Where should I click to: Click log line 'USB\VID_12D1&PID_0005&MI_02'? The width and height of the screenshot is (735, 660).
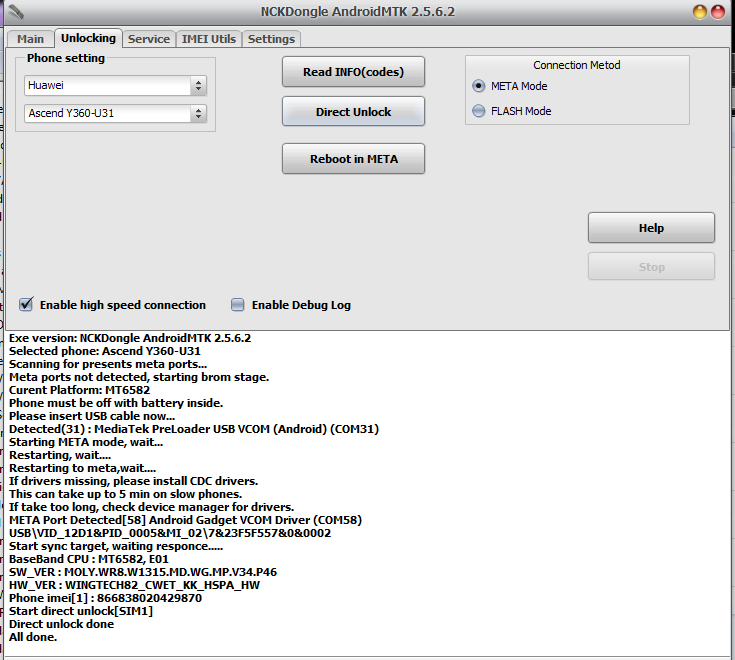(x=170, y=533)
